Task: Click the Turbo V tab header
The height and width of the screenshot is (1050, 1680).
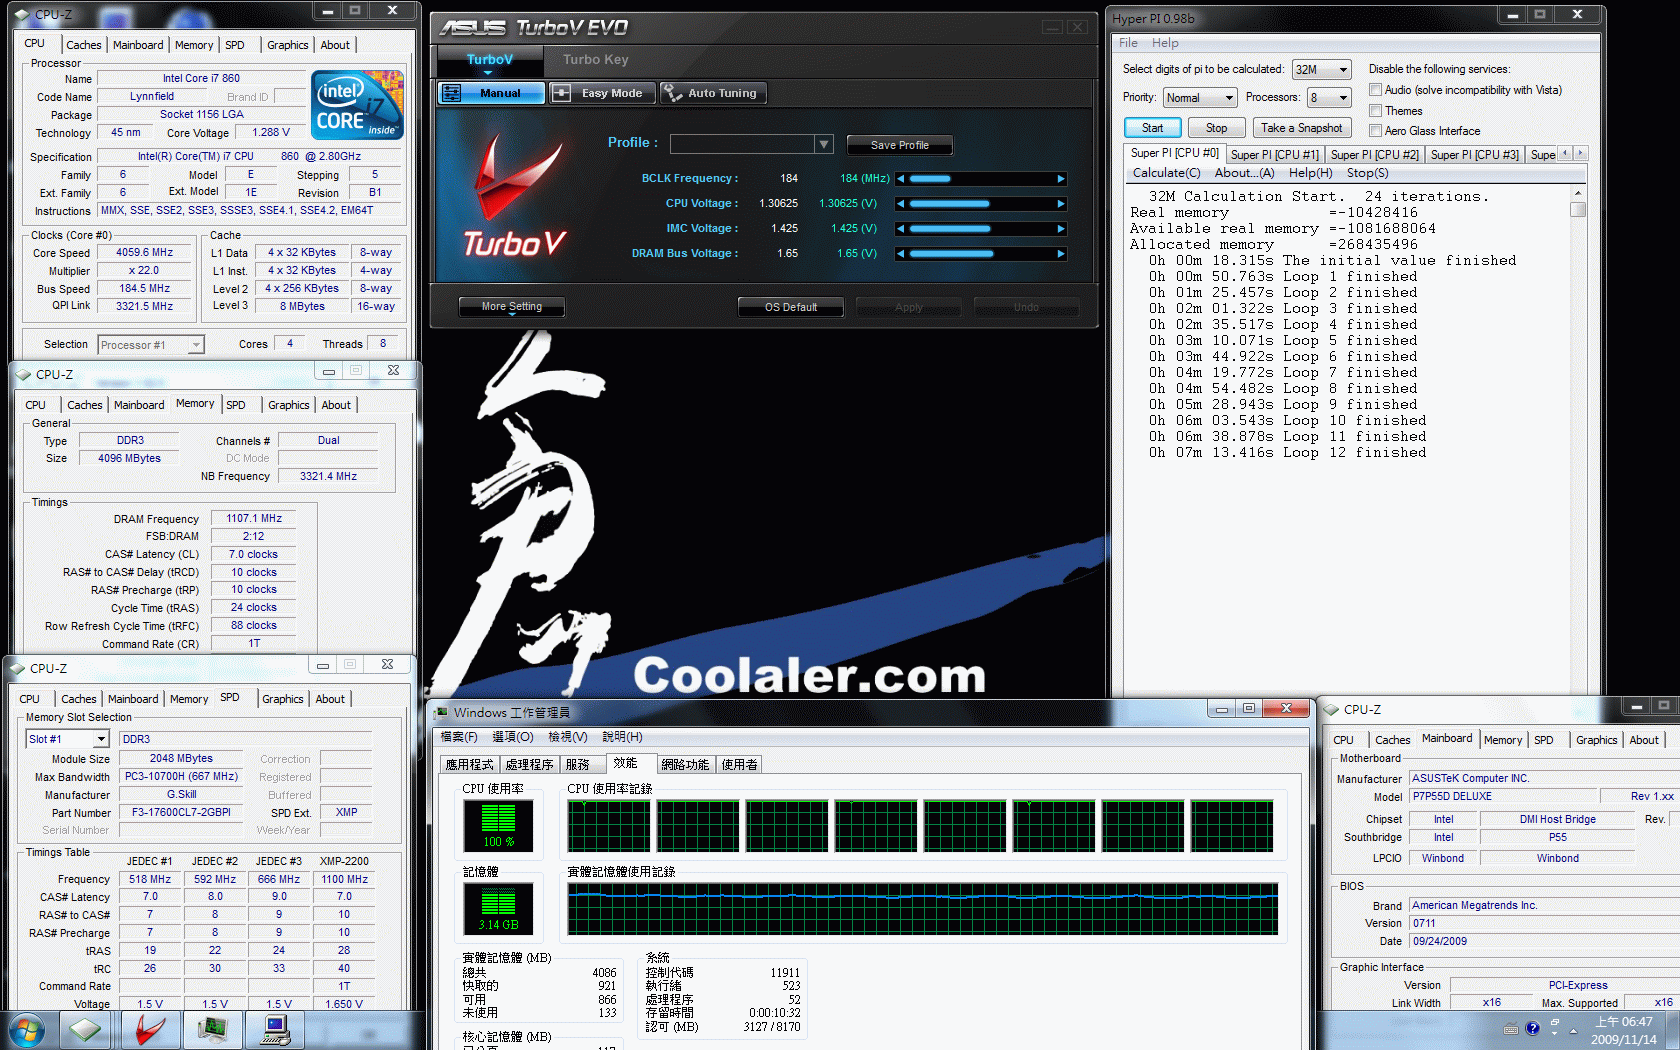Action: point(489,60)
